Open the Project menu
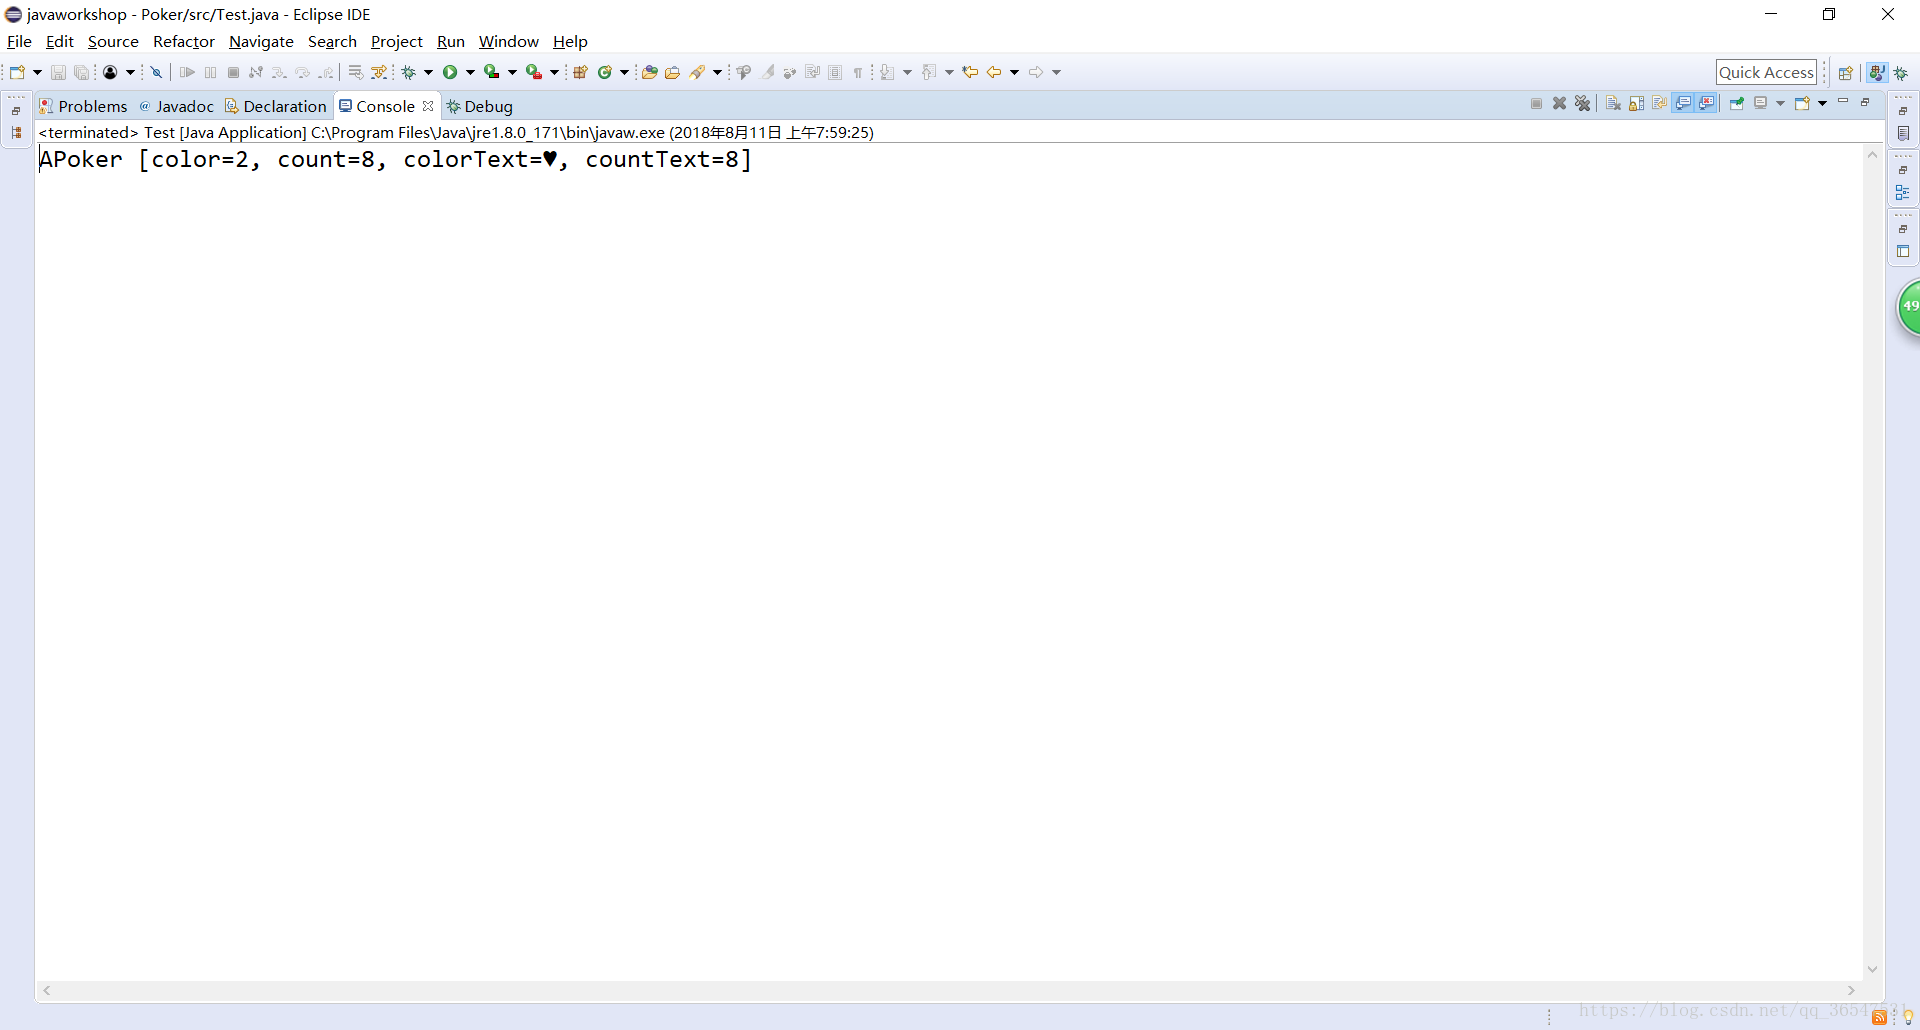The image size is (1920, 1030). coord(397,41)
